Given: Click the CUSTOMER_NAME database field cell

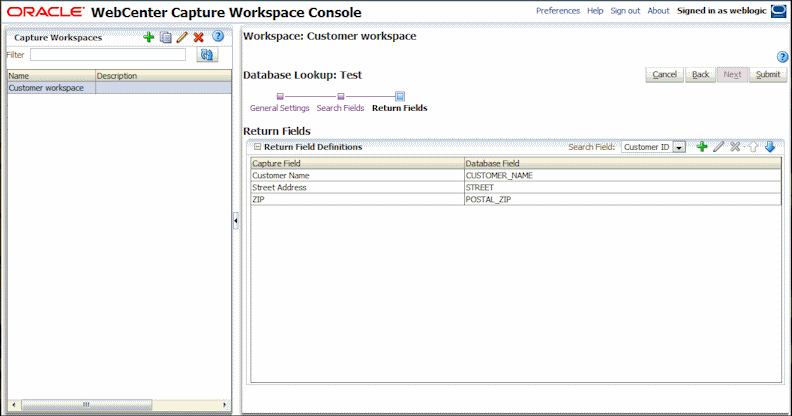Looking at the screenshot, I should [x=623, y=176].
